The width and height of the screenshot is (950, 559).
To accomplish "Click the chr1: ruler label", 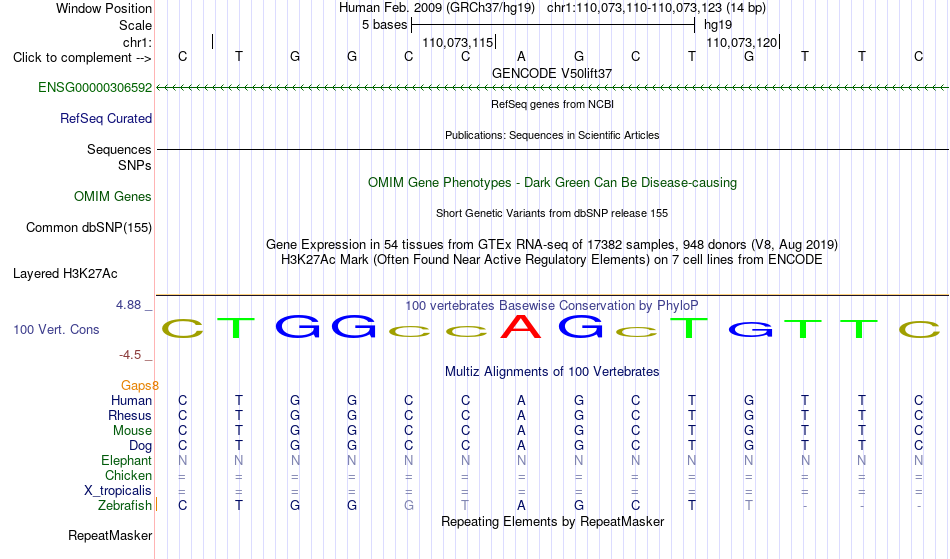I will coord(138,42).
